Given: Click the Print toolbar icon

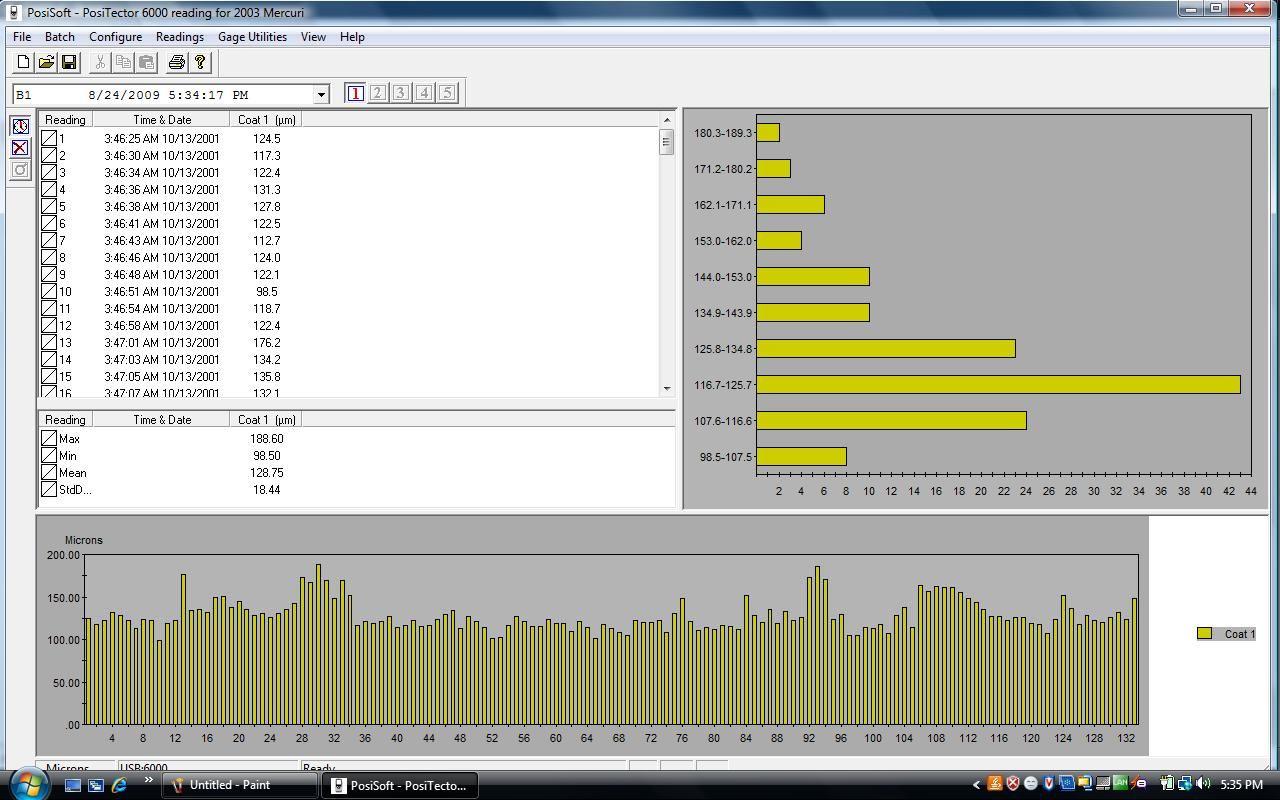Looking at the screenshot, I should point(177,62).
